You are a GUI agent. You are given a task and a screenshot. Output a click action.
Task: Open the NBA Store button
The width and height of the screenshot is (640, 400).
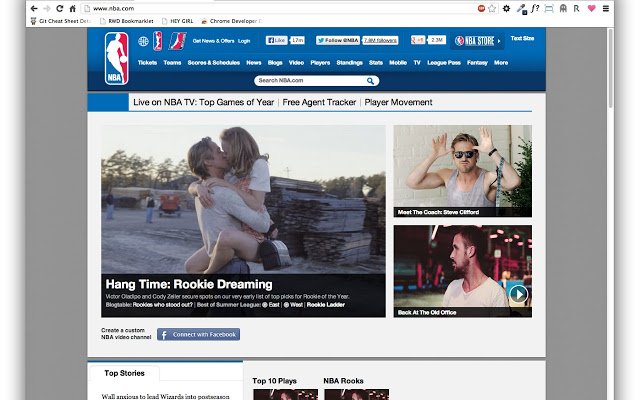point(477,41)
